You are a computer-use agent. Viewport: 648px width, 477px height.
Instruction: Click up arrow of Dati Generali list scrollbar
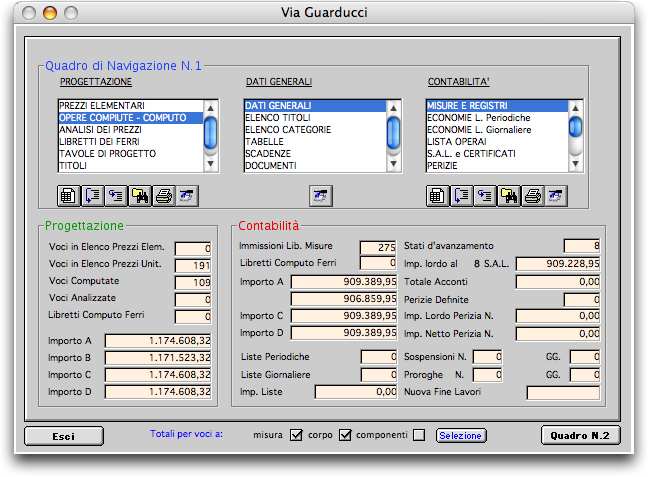coord(393,108)
